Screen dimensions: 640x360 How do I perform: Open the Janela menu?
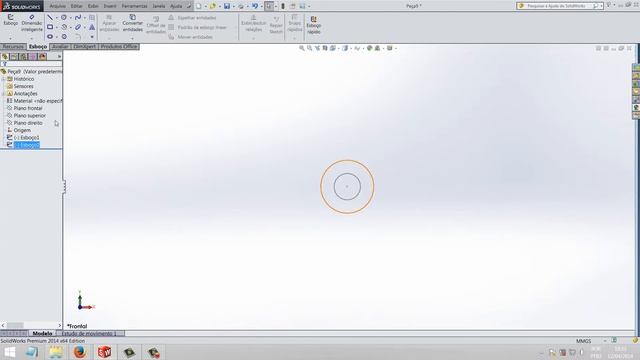click(x=159, y=6)
